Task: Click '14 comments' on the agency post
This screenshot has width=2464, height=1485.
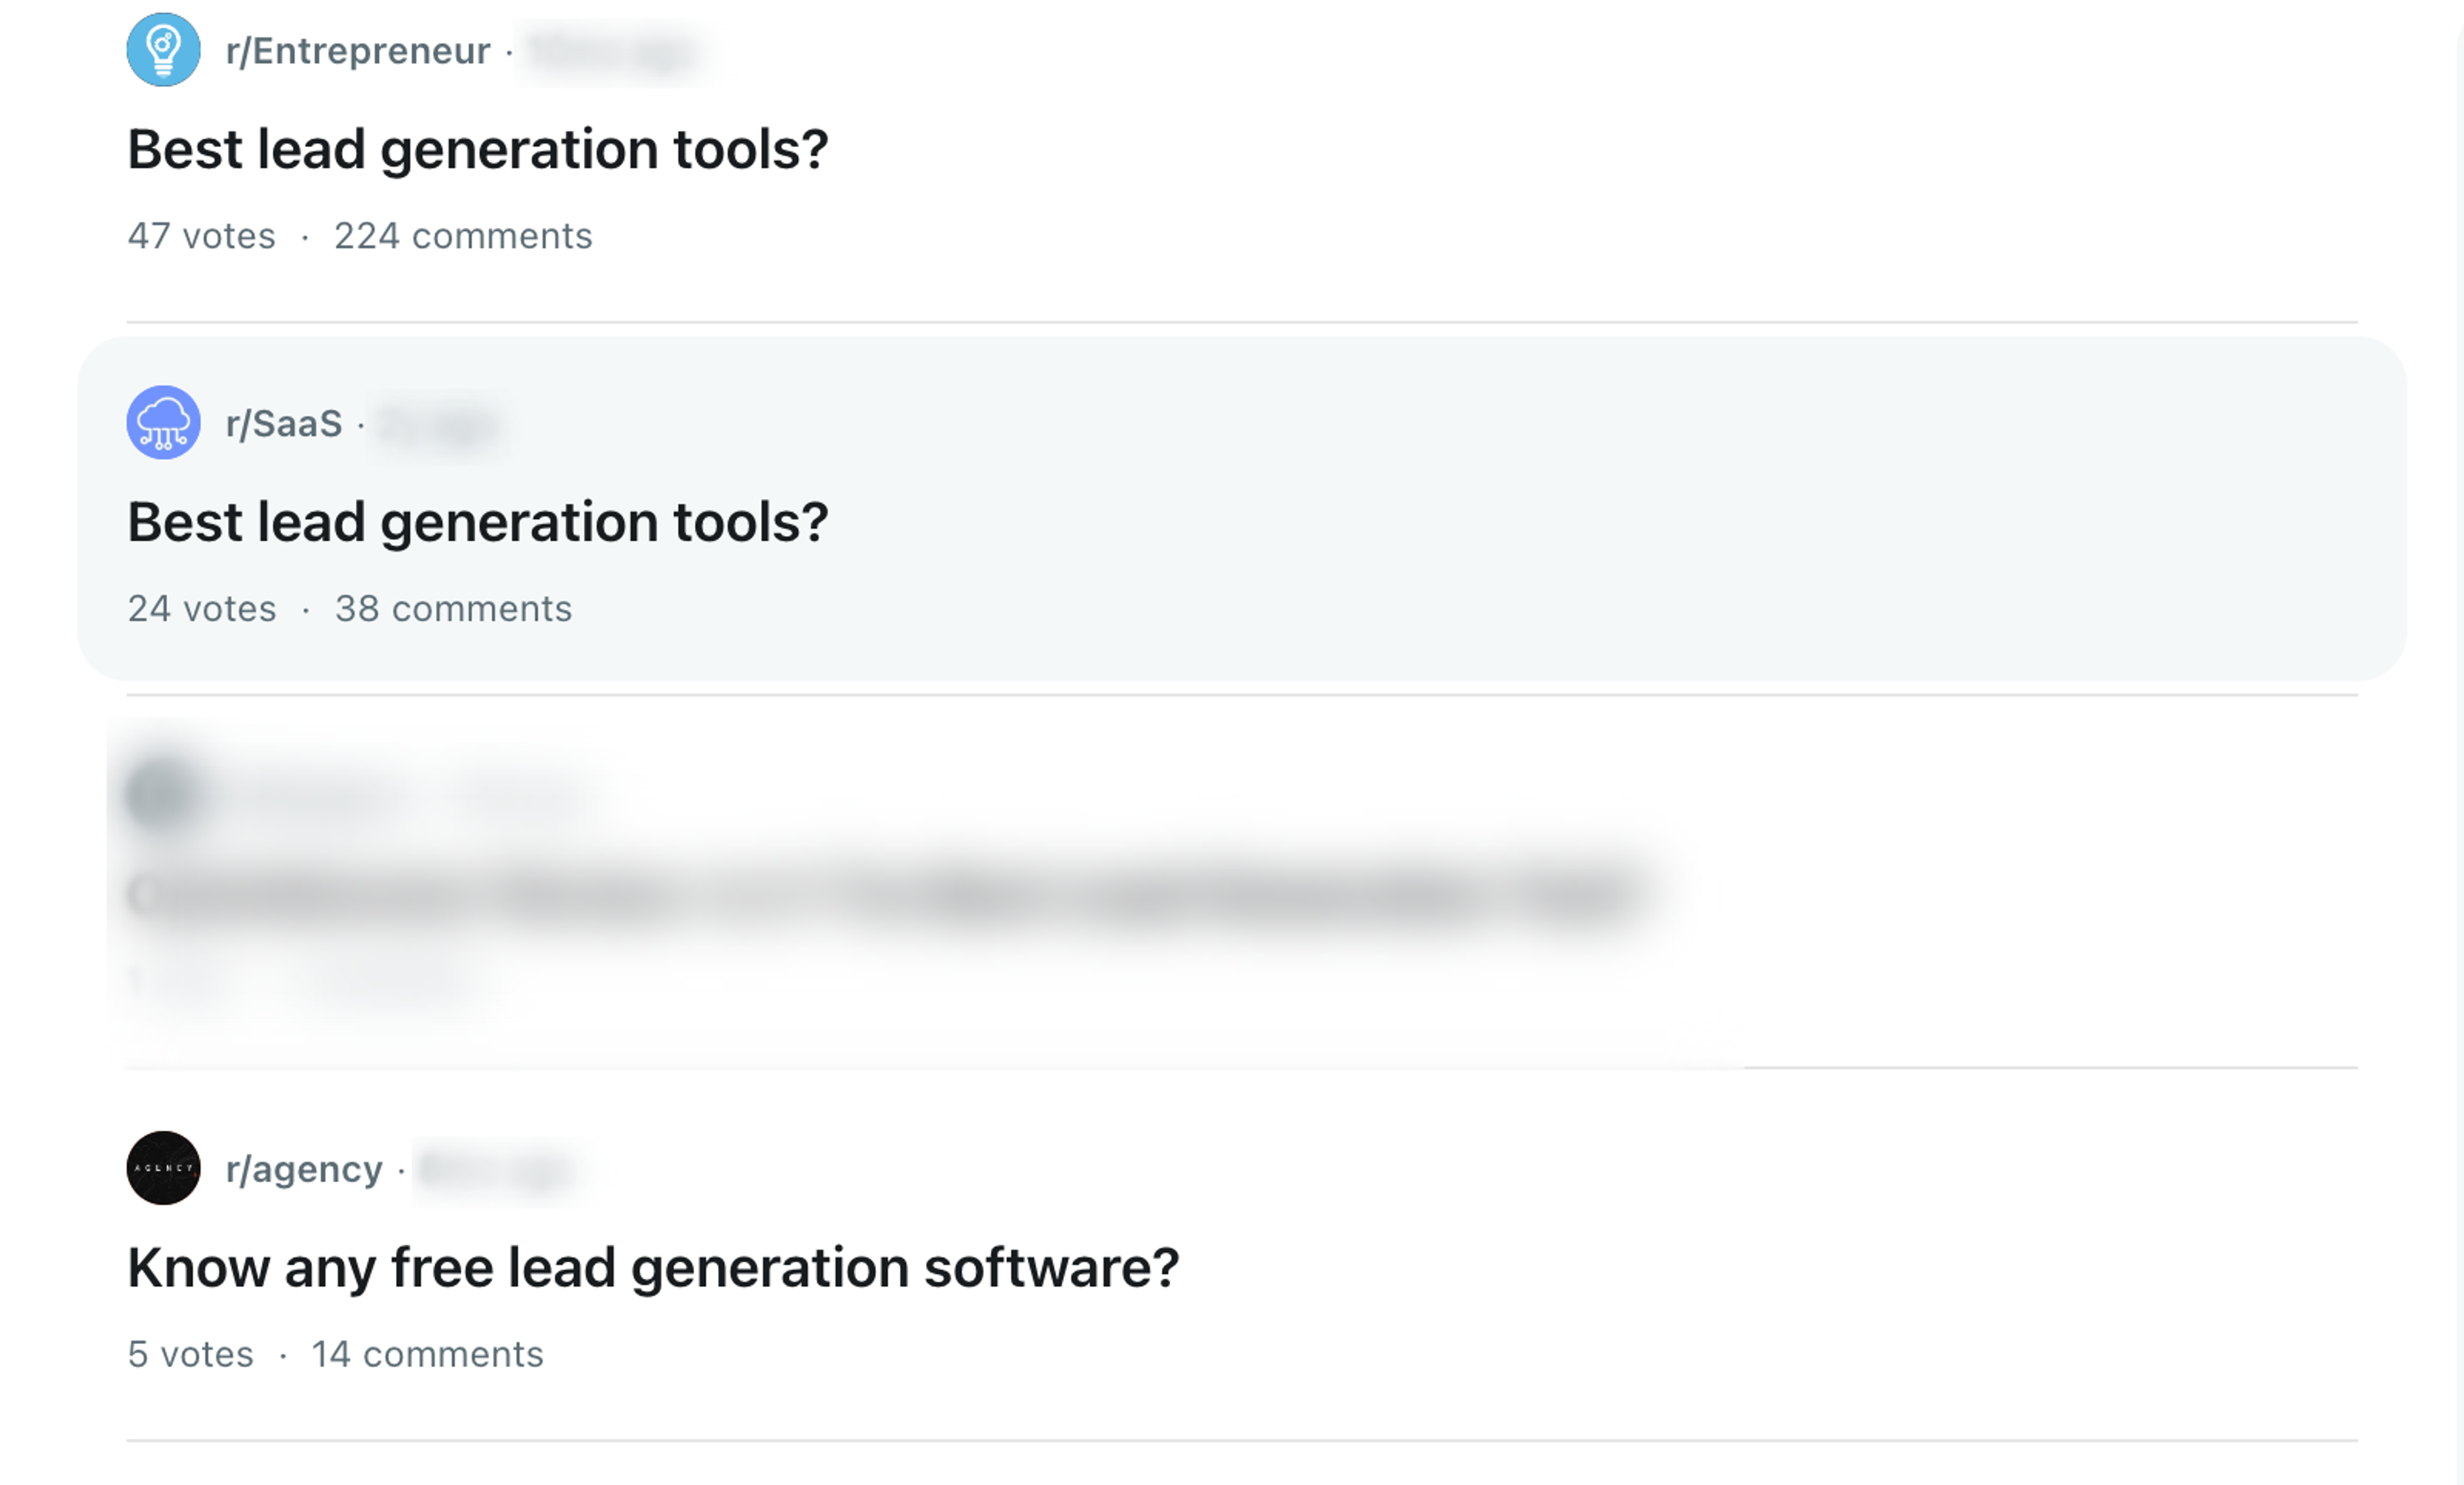Action: 427,1355
